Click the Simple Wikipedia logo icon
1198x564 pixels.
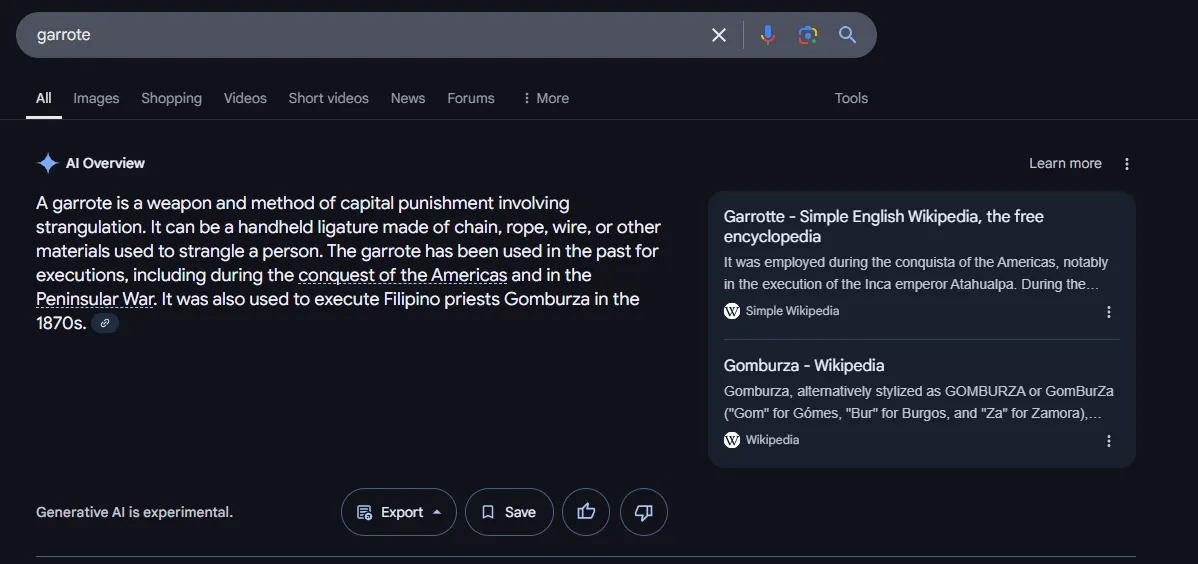point(732,311)
